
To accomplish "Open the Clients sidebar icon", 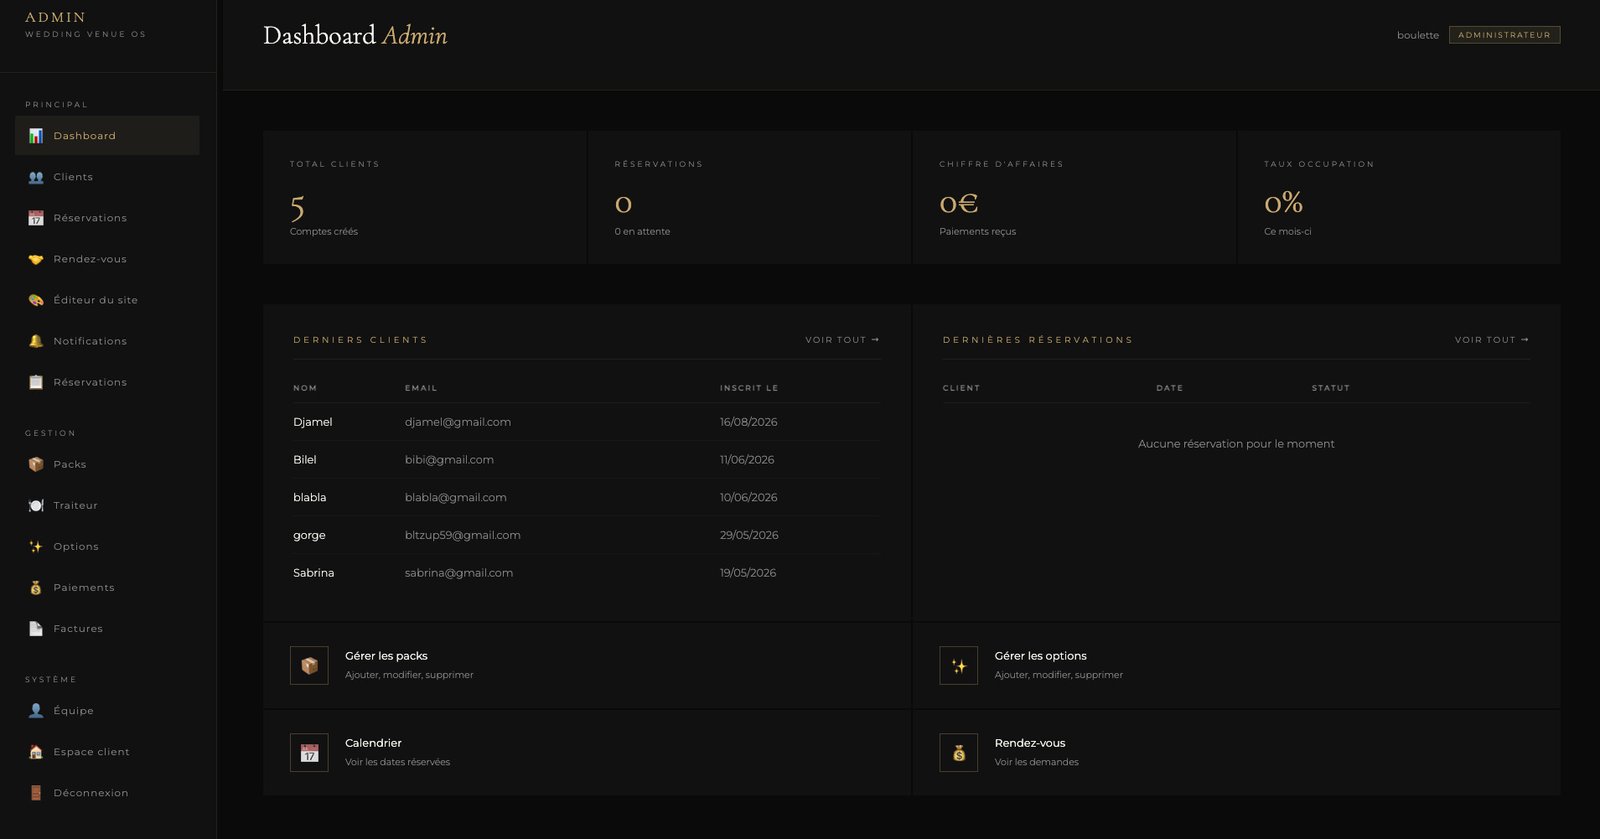I will pos(36,177).
